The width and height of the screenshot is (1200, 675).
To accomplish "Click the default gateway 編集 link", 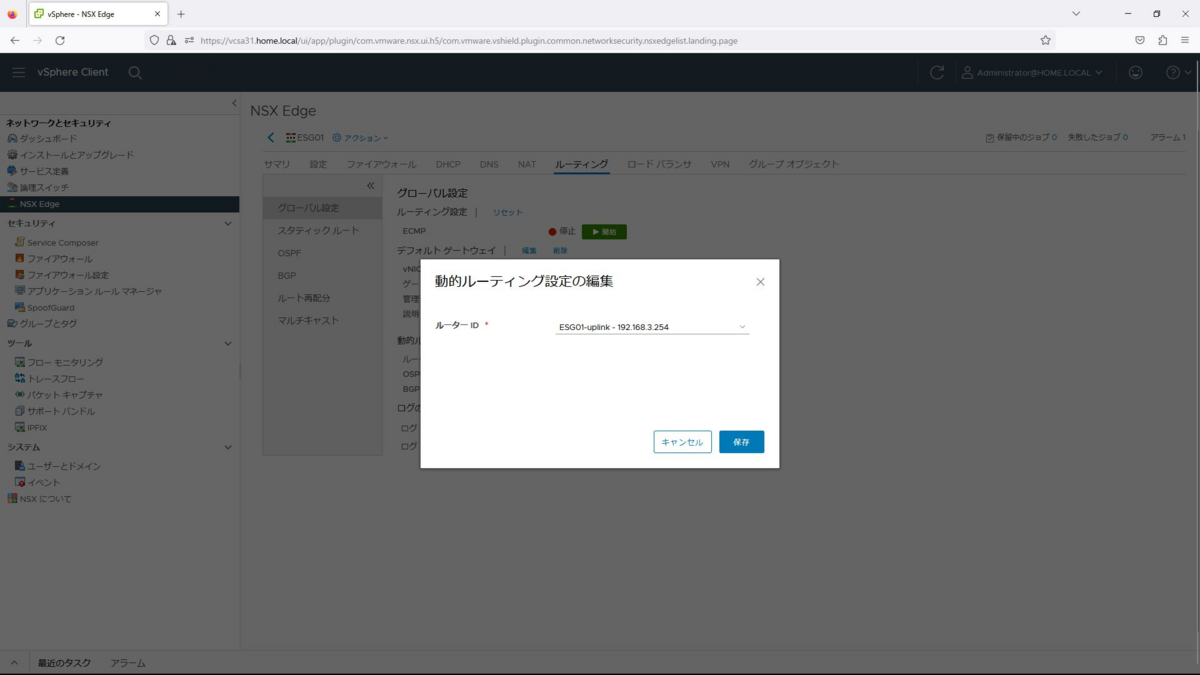I will [529, 251].
